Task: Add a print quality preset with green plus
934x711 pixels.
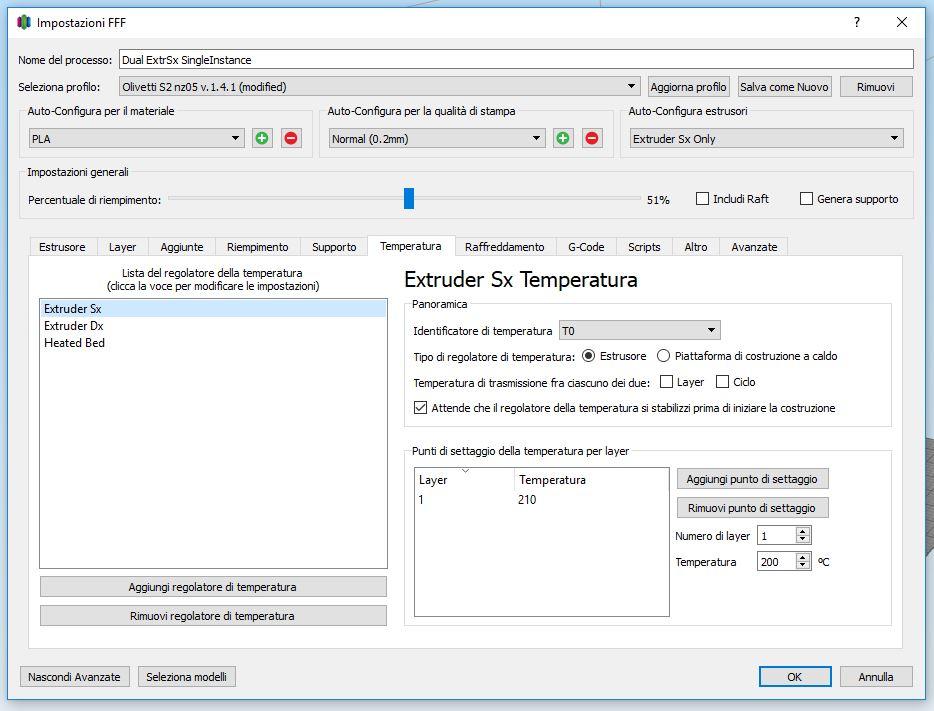Action: pos(563,139)
